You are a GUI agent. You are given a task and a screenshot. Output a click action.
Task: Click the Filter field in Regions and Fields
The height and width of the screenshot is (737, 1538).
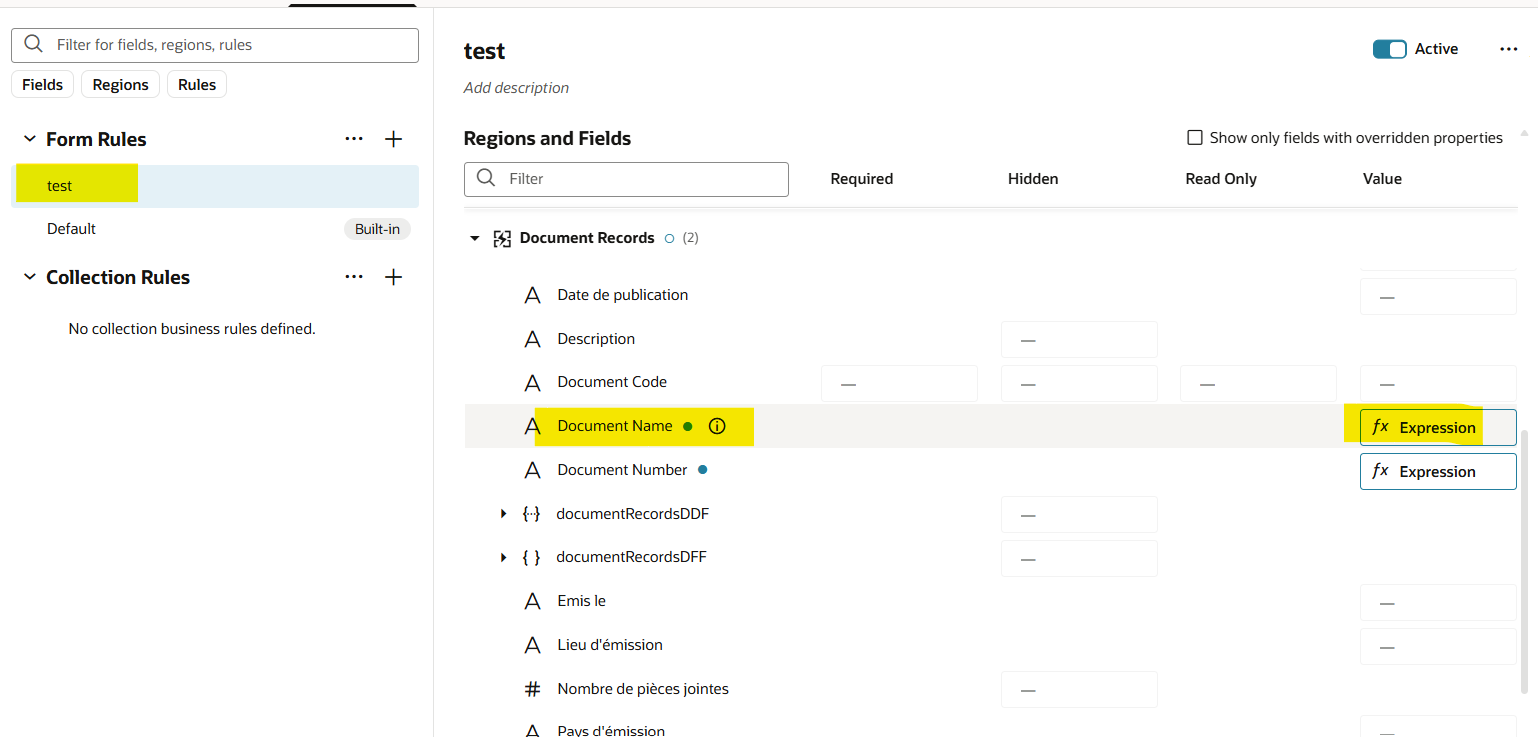[626, 179]
